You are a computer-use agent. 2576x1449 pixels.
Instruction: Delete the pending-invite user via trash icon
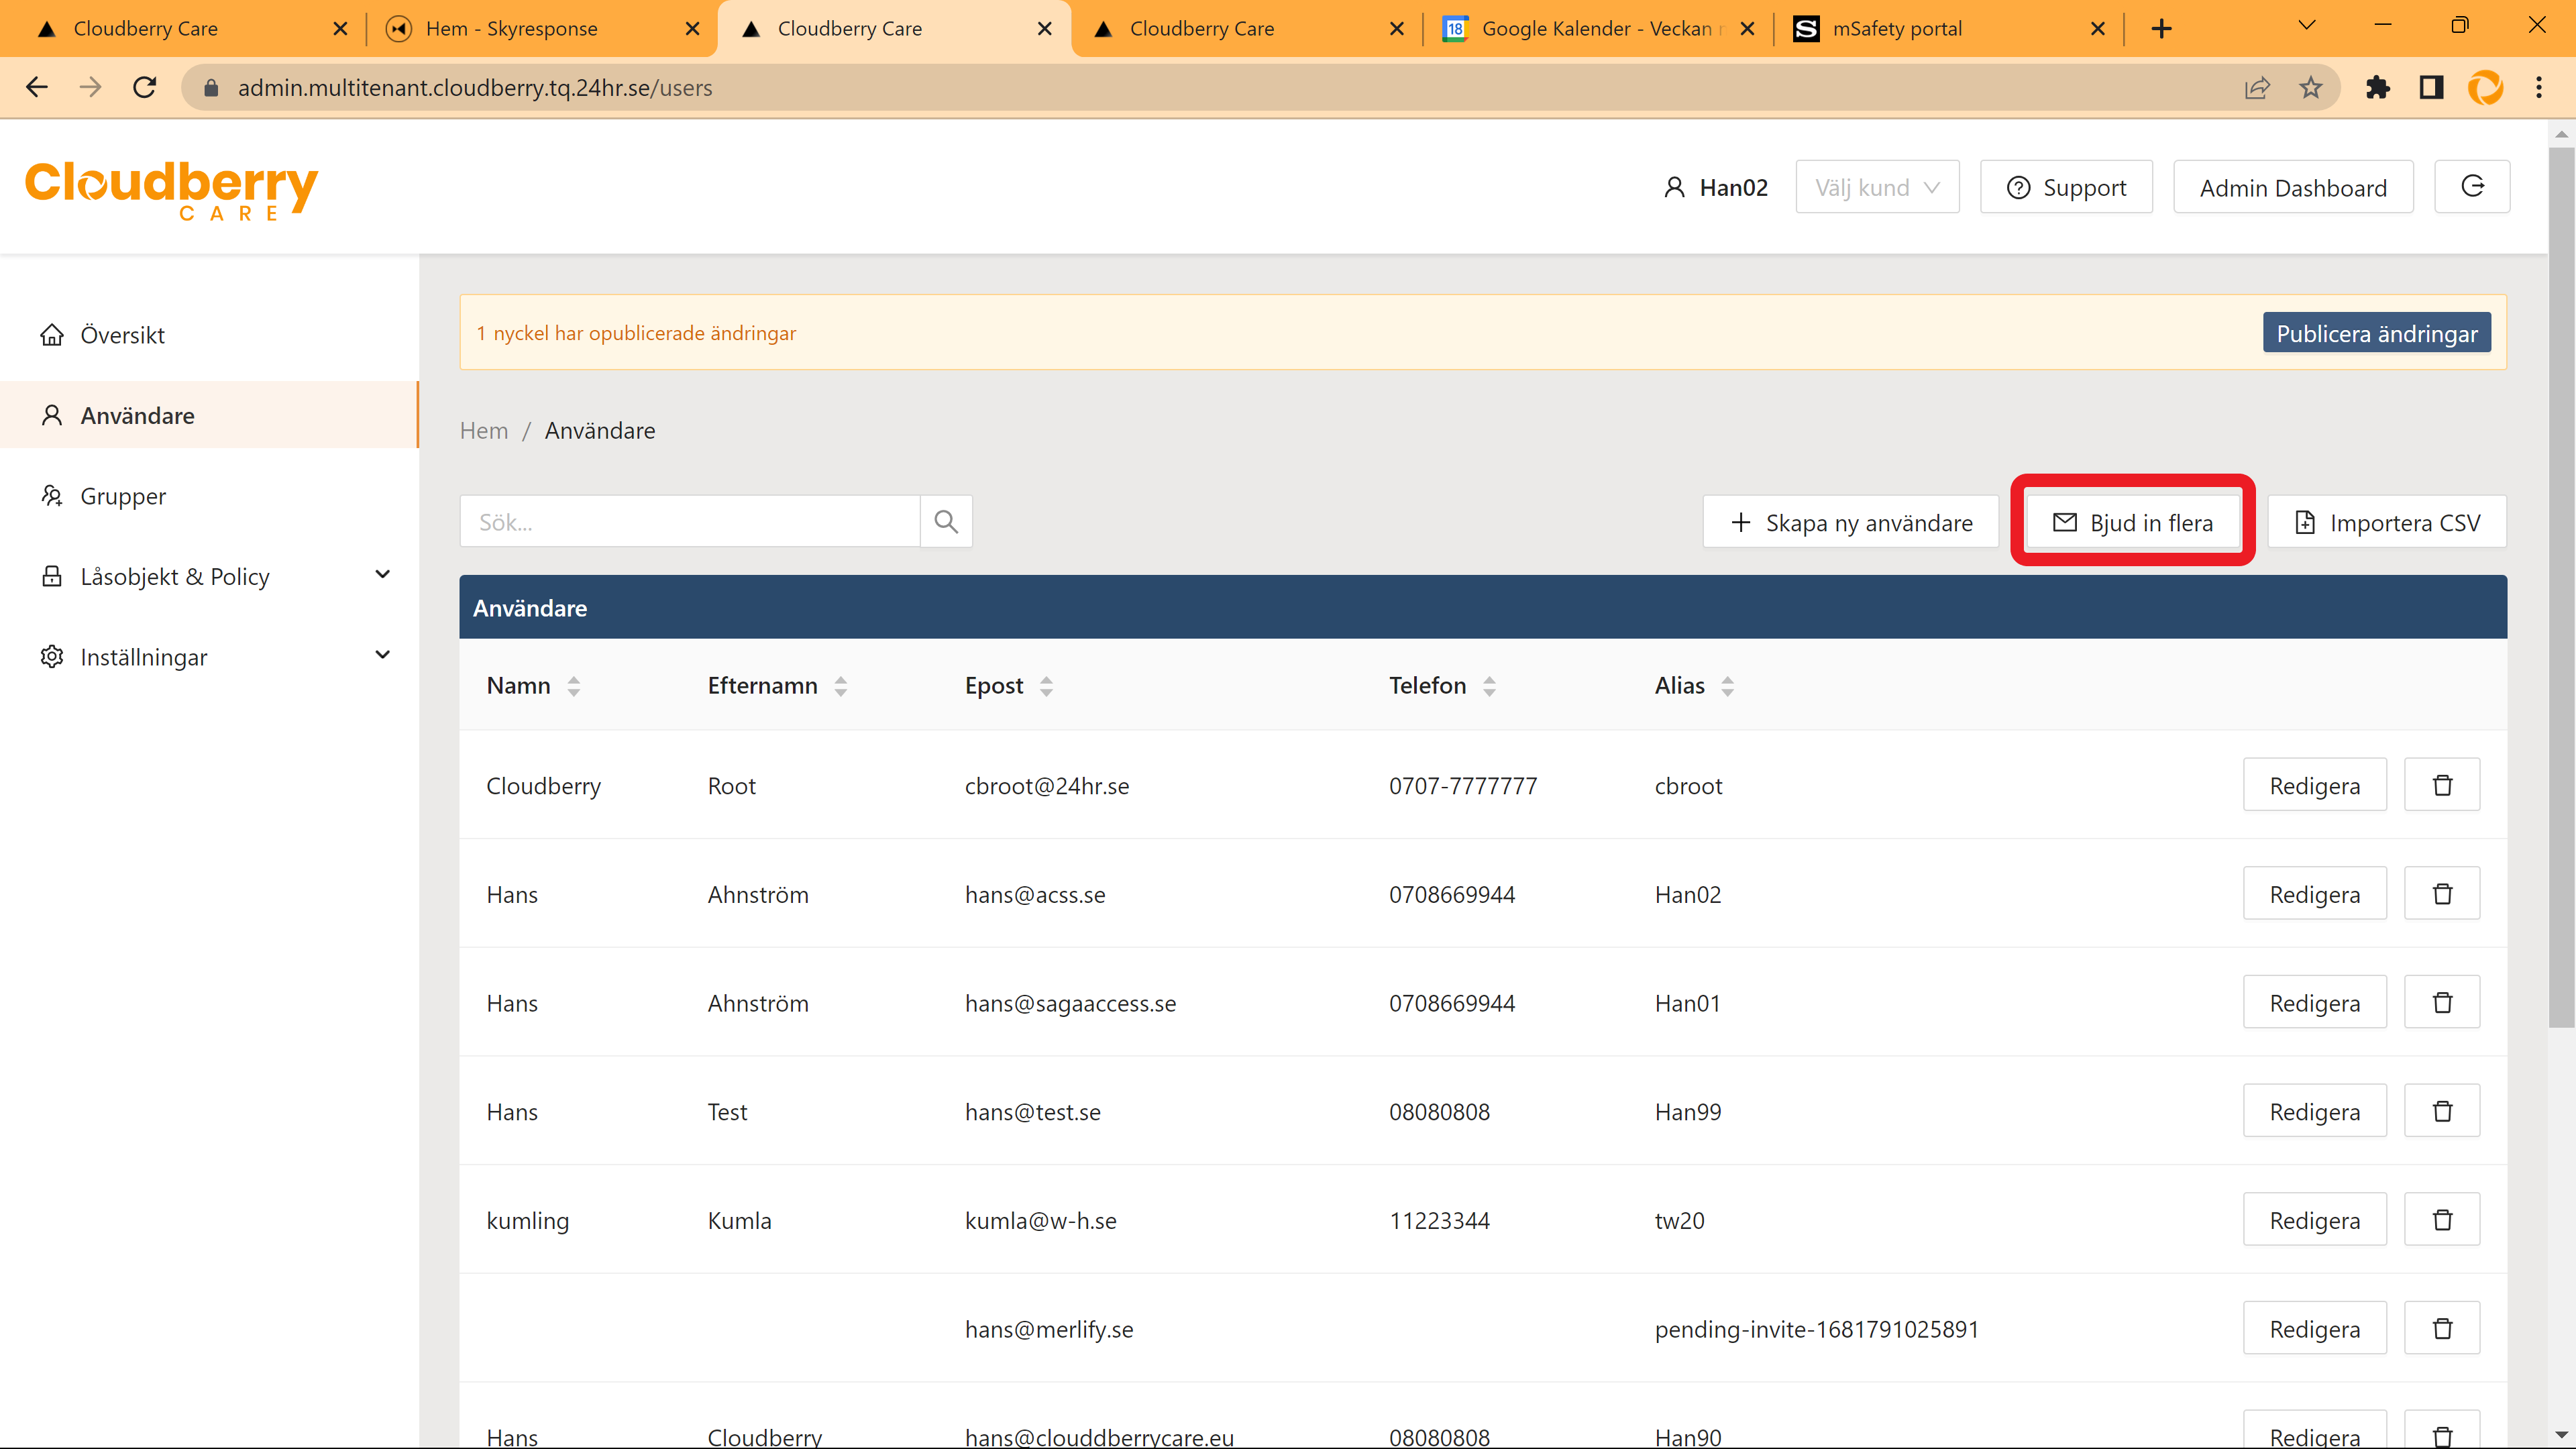pos(2441,1328)
